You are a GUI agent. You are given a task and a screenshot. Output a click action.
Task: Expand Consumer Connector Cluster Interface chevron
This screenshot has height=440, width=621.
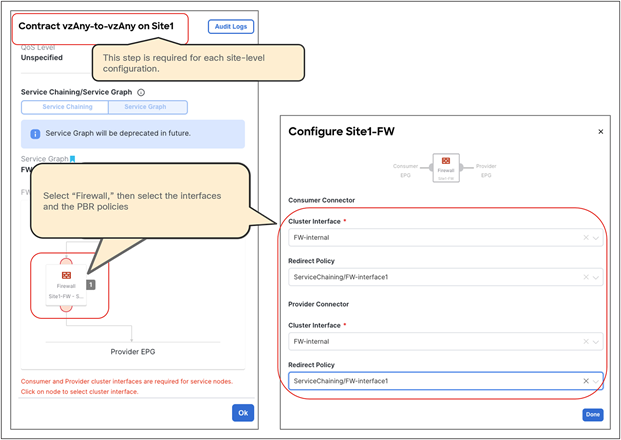point(596,238)
